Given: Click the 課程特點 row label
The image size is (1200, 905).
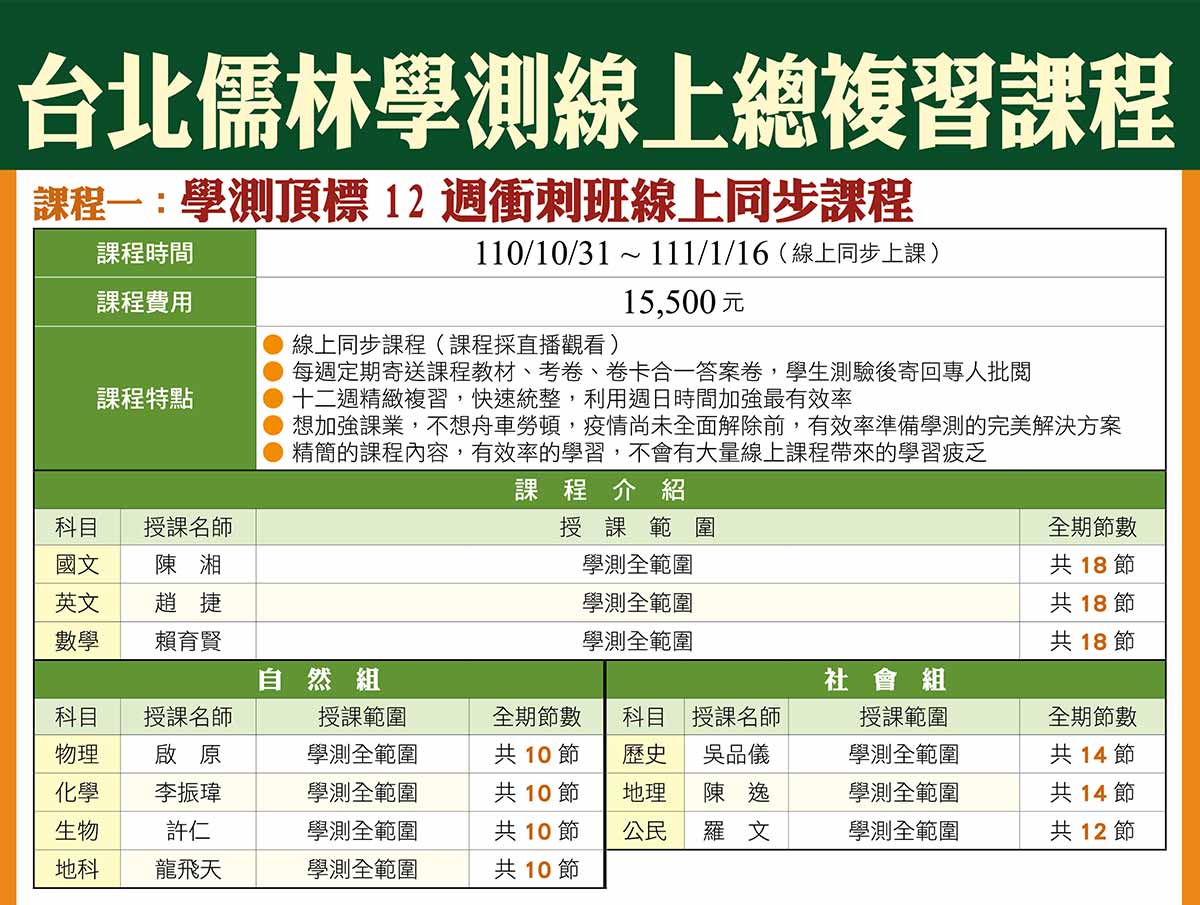Looking at the screenshot, I should point(145,398).
